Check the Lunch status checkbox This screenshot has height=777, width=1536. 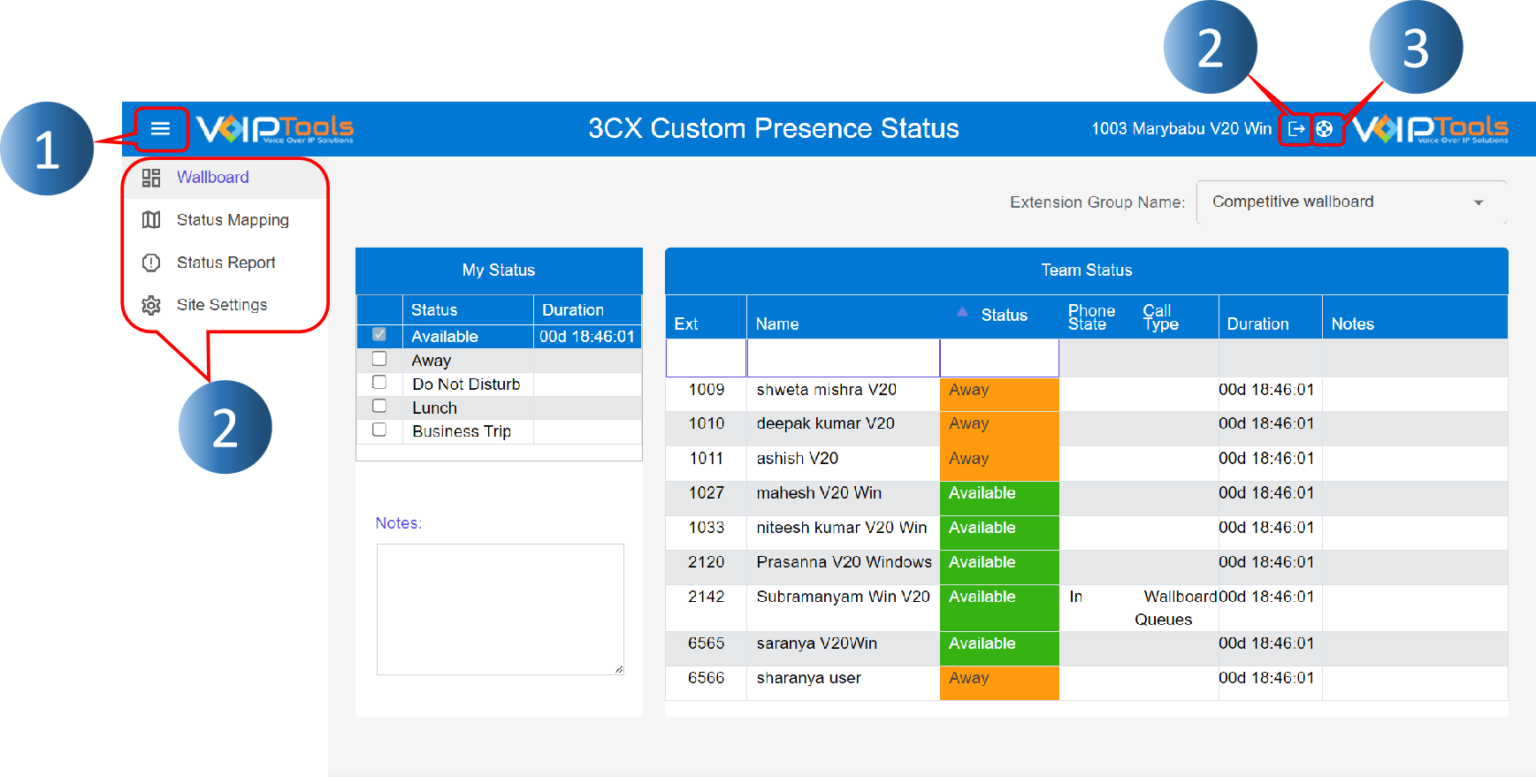pyautogui.click(x=379, y=406)
